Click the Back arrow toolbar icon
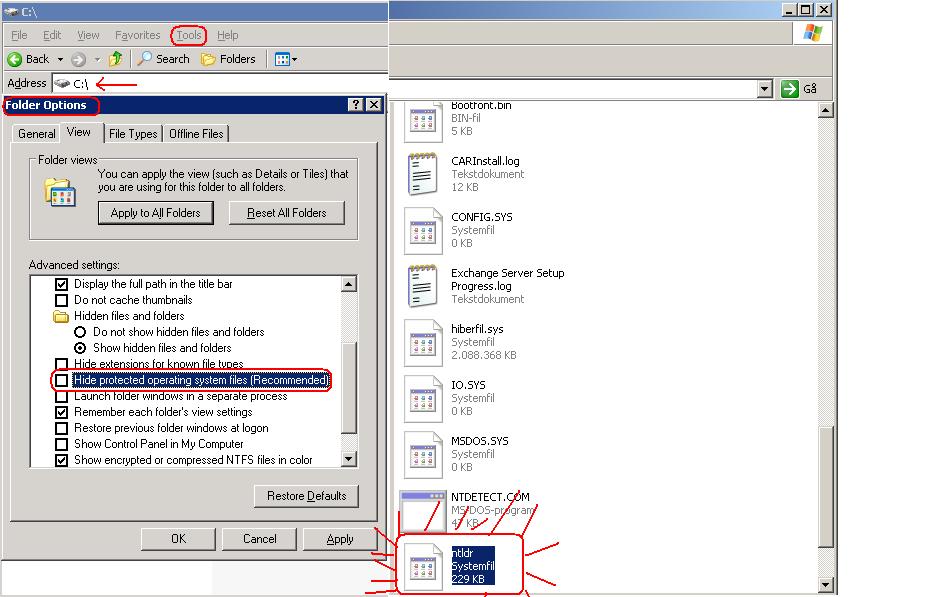This screenshot has width=941, height=597. click(x=16, y=59)
